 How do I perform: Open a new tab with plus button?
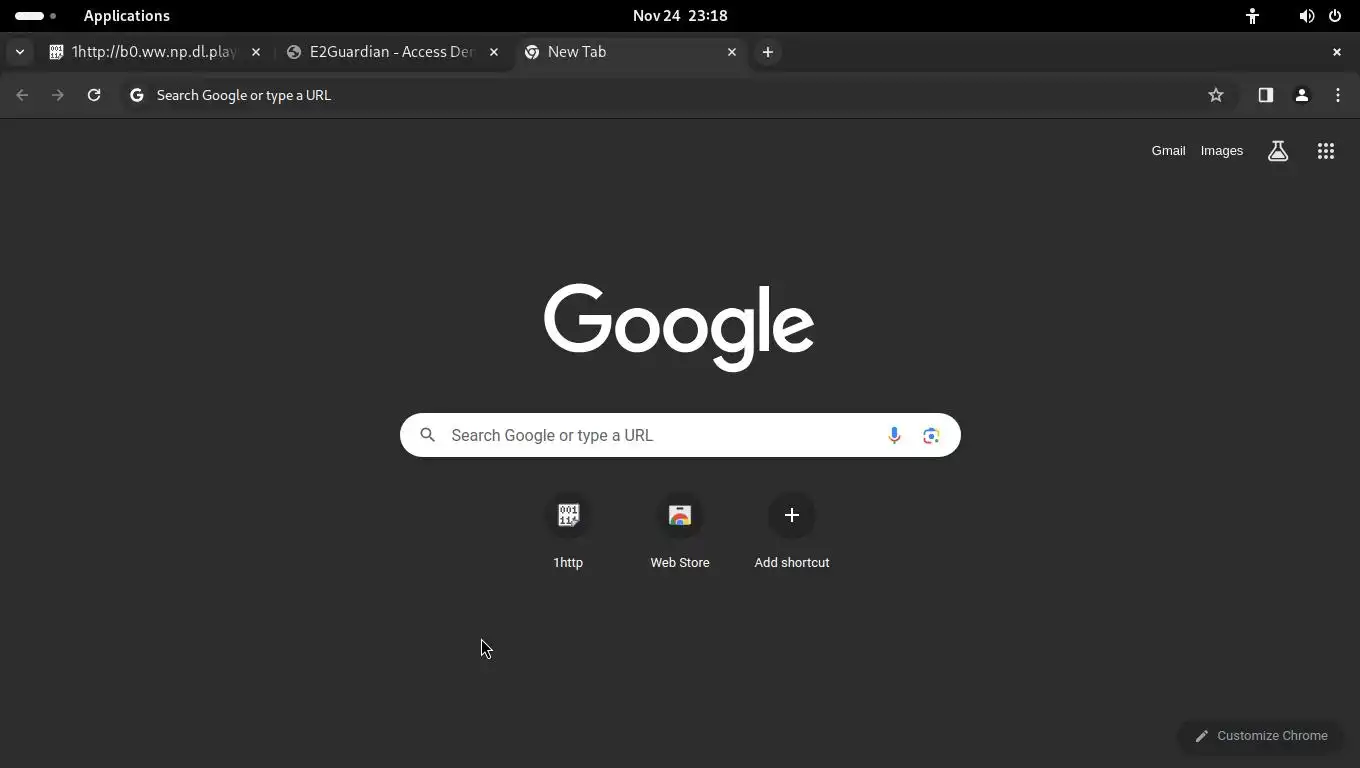768,52
